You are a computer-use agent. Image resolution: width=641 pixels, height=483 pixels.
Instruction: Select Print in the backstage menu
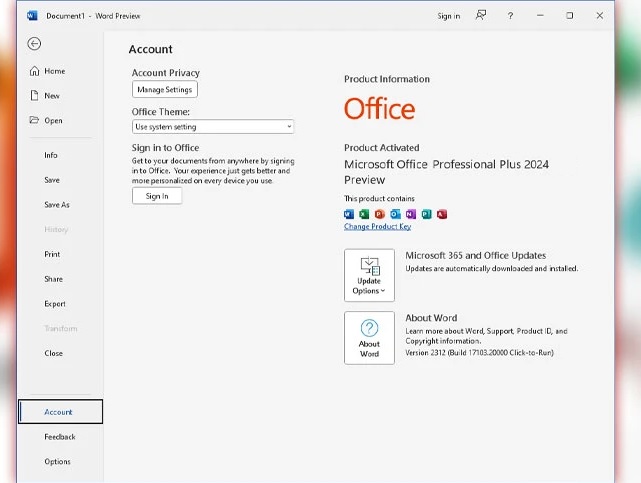click(x=52, y=254)
